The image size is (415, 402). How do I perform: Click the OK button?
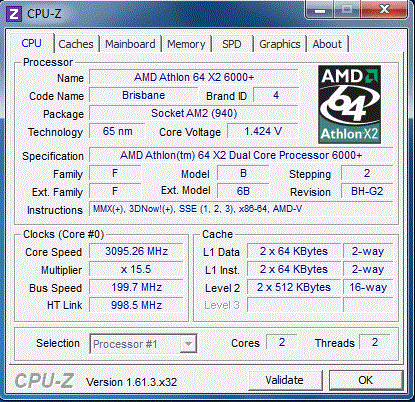366,380
